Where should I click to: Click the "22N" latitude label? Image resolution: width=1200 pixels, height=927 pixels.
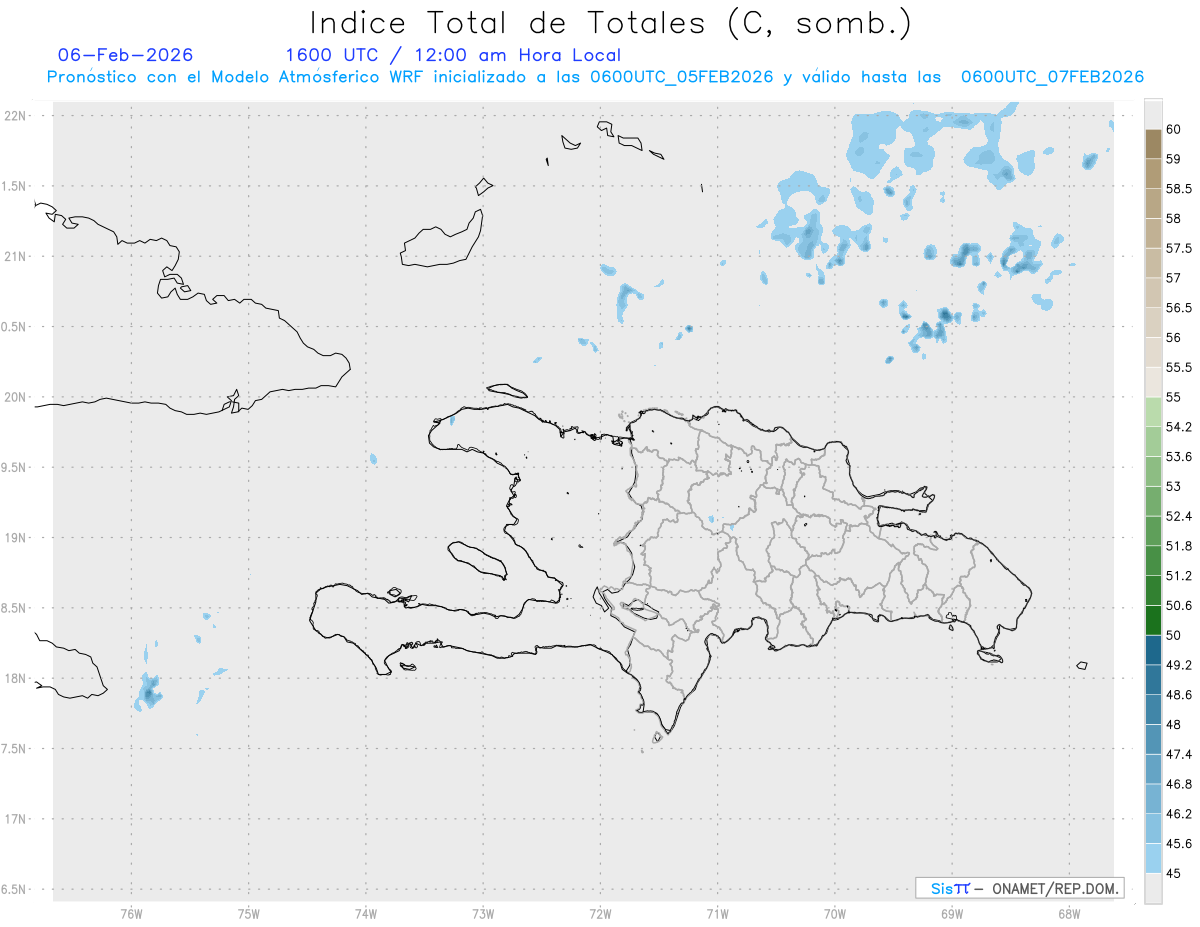coord(16,116)
